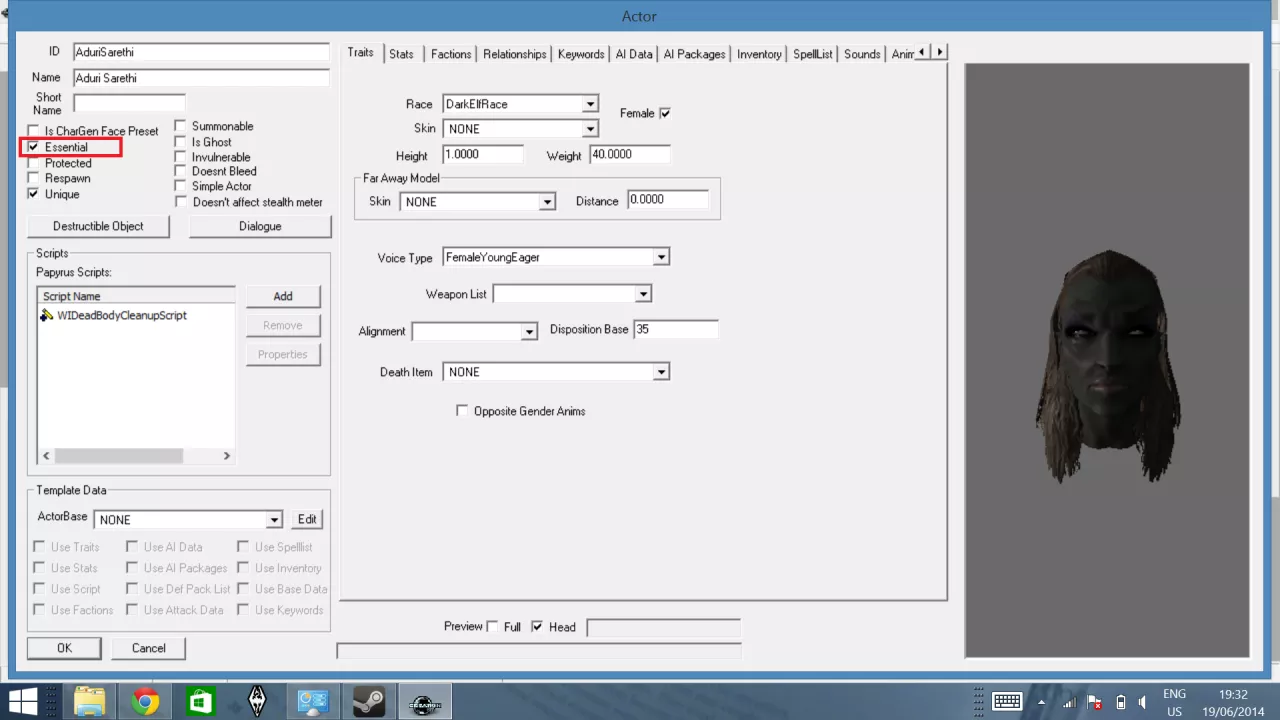Viewport: 1280px width, 720px height.
Task: Click the script list horizontal scrollbar thumb
Action: [x=119, y=456]
